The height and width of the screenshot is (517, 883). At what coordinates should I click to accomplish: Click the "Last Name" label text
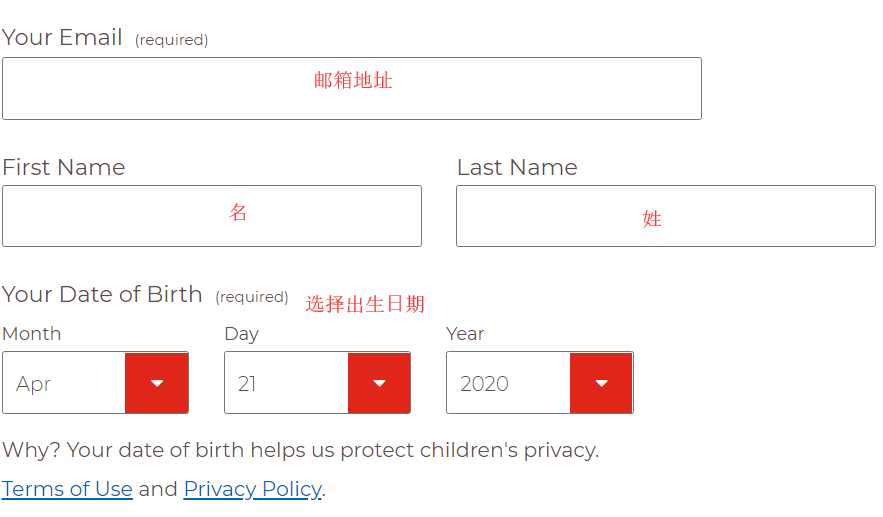click(x=517, y=167)
